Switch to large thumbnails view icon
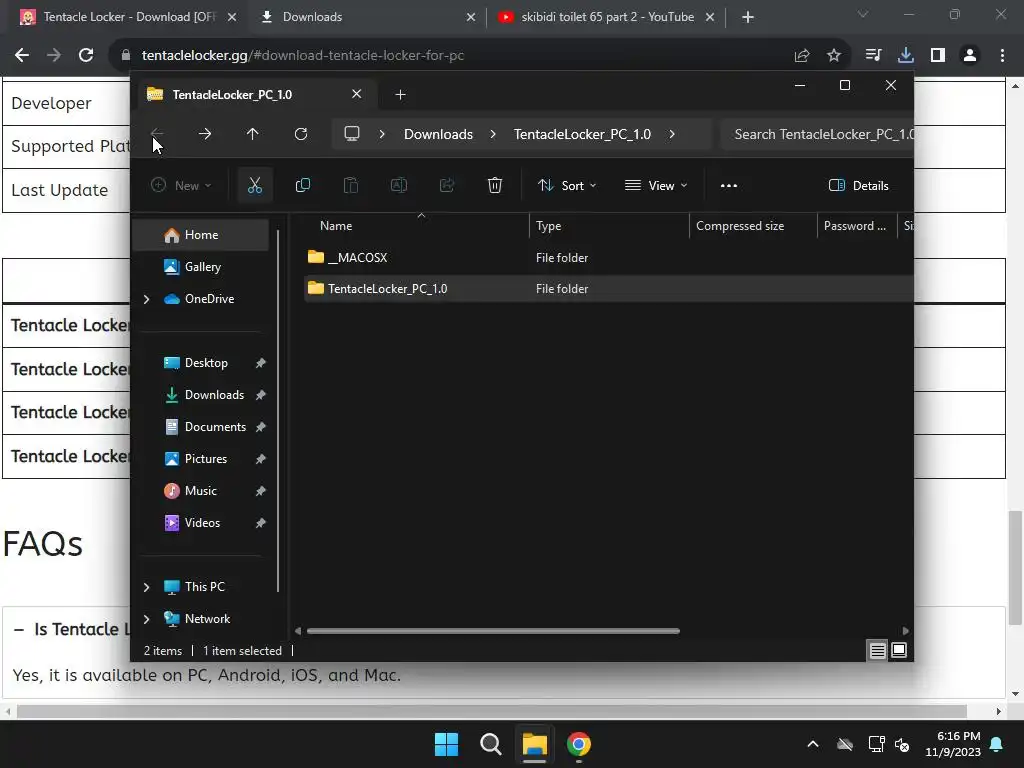The width and height of the screenshot is (1024, 768). 899,650
